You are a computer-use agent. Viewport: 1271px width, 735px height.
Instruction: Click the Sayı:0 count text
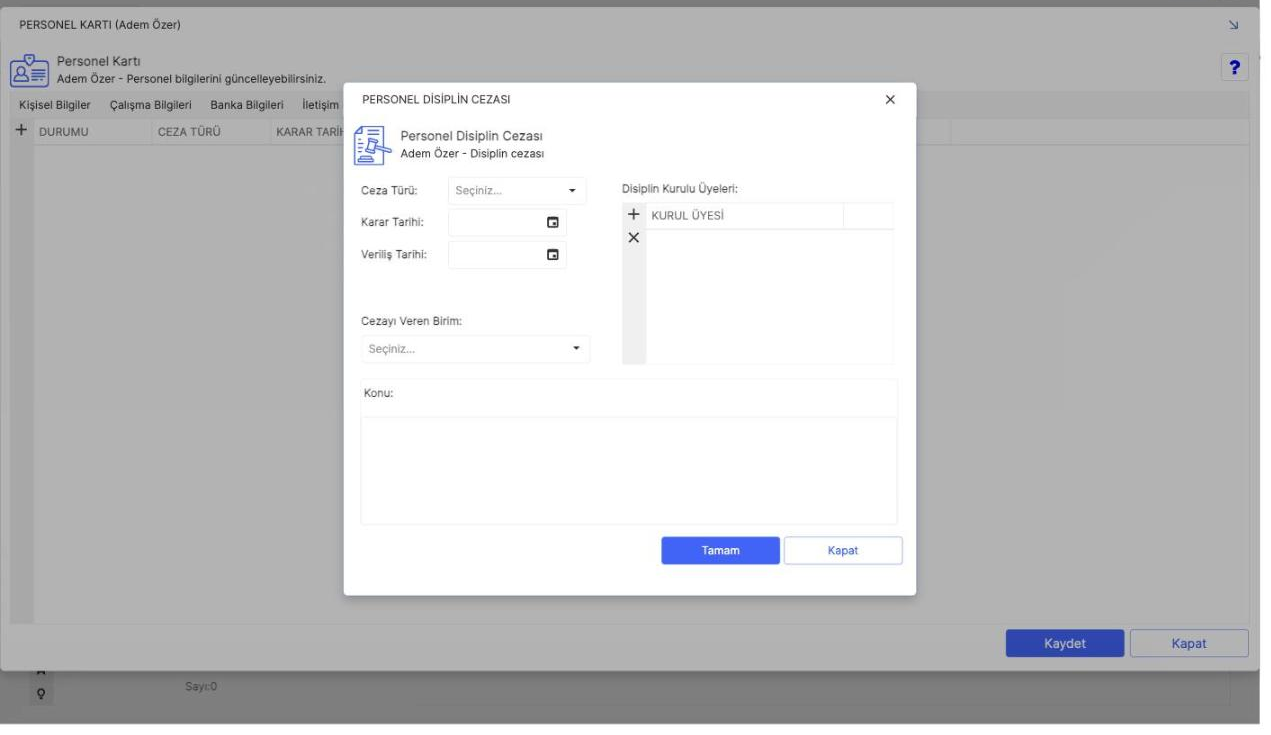[203, 687]
